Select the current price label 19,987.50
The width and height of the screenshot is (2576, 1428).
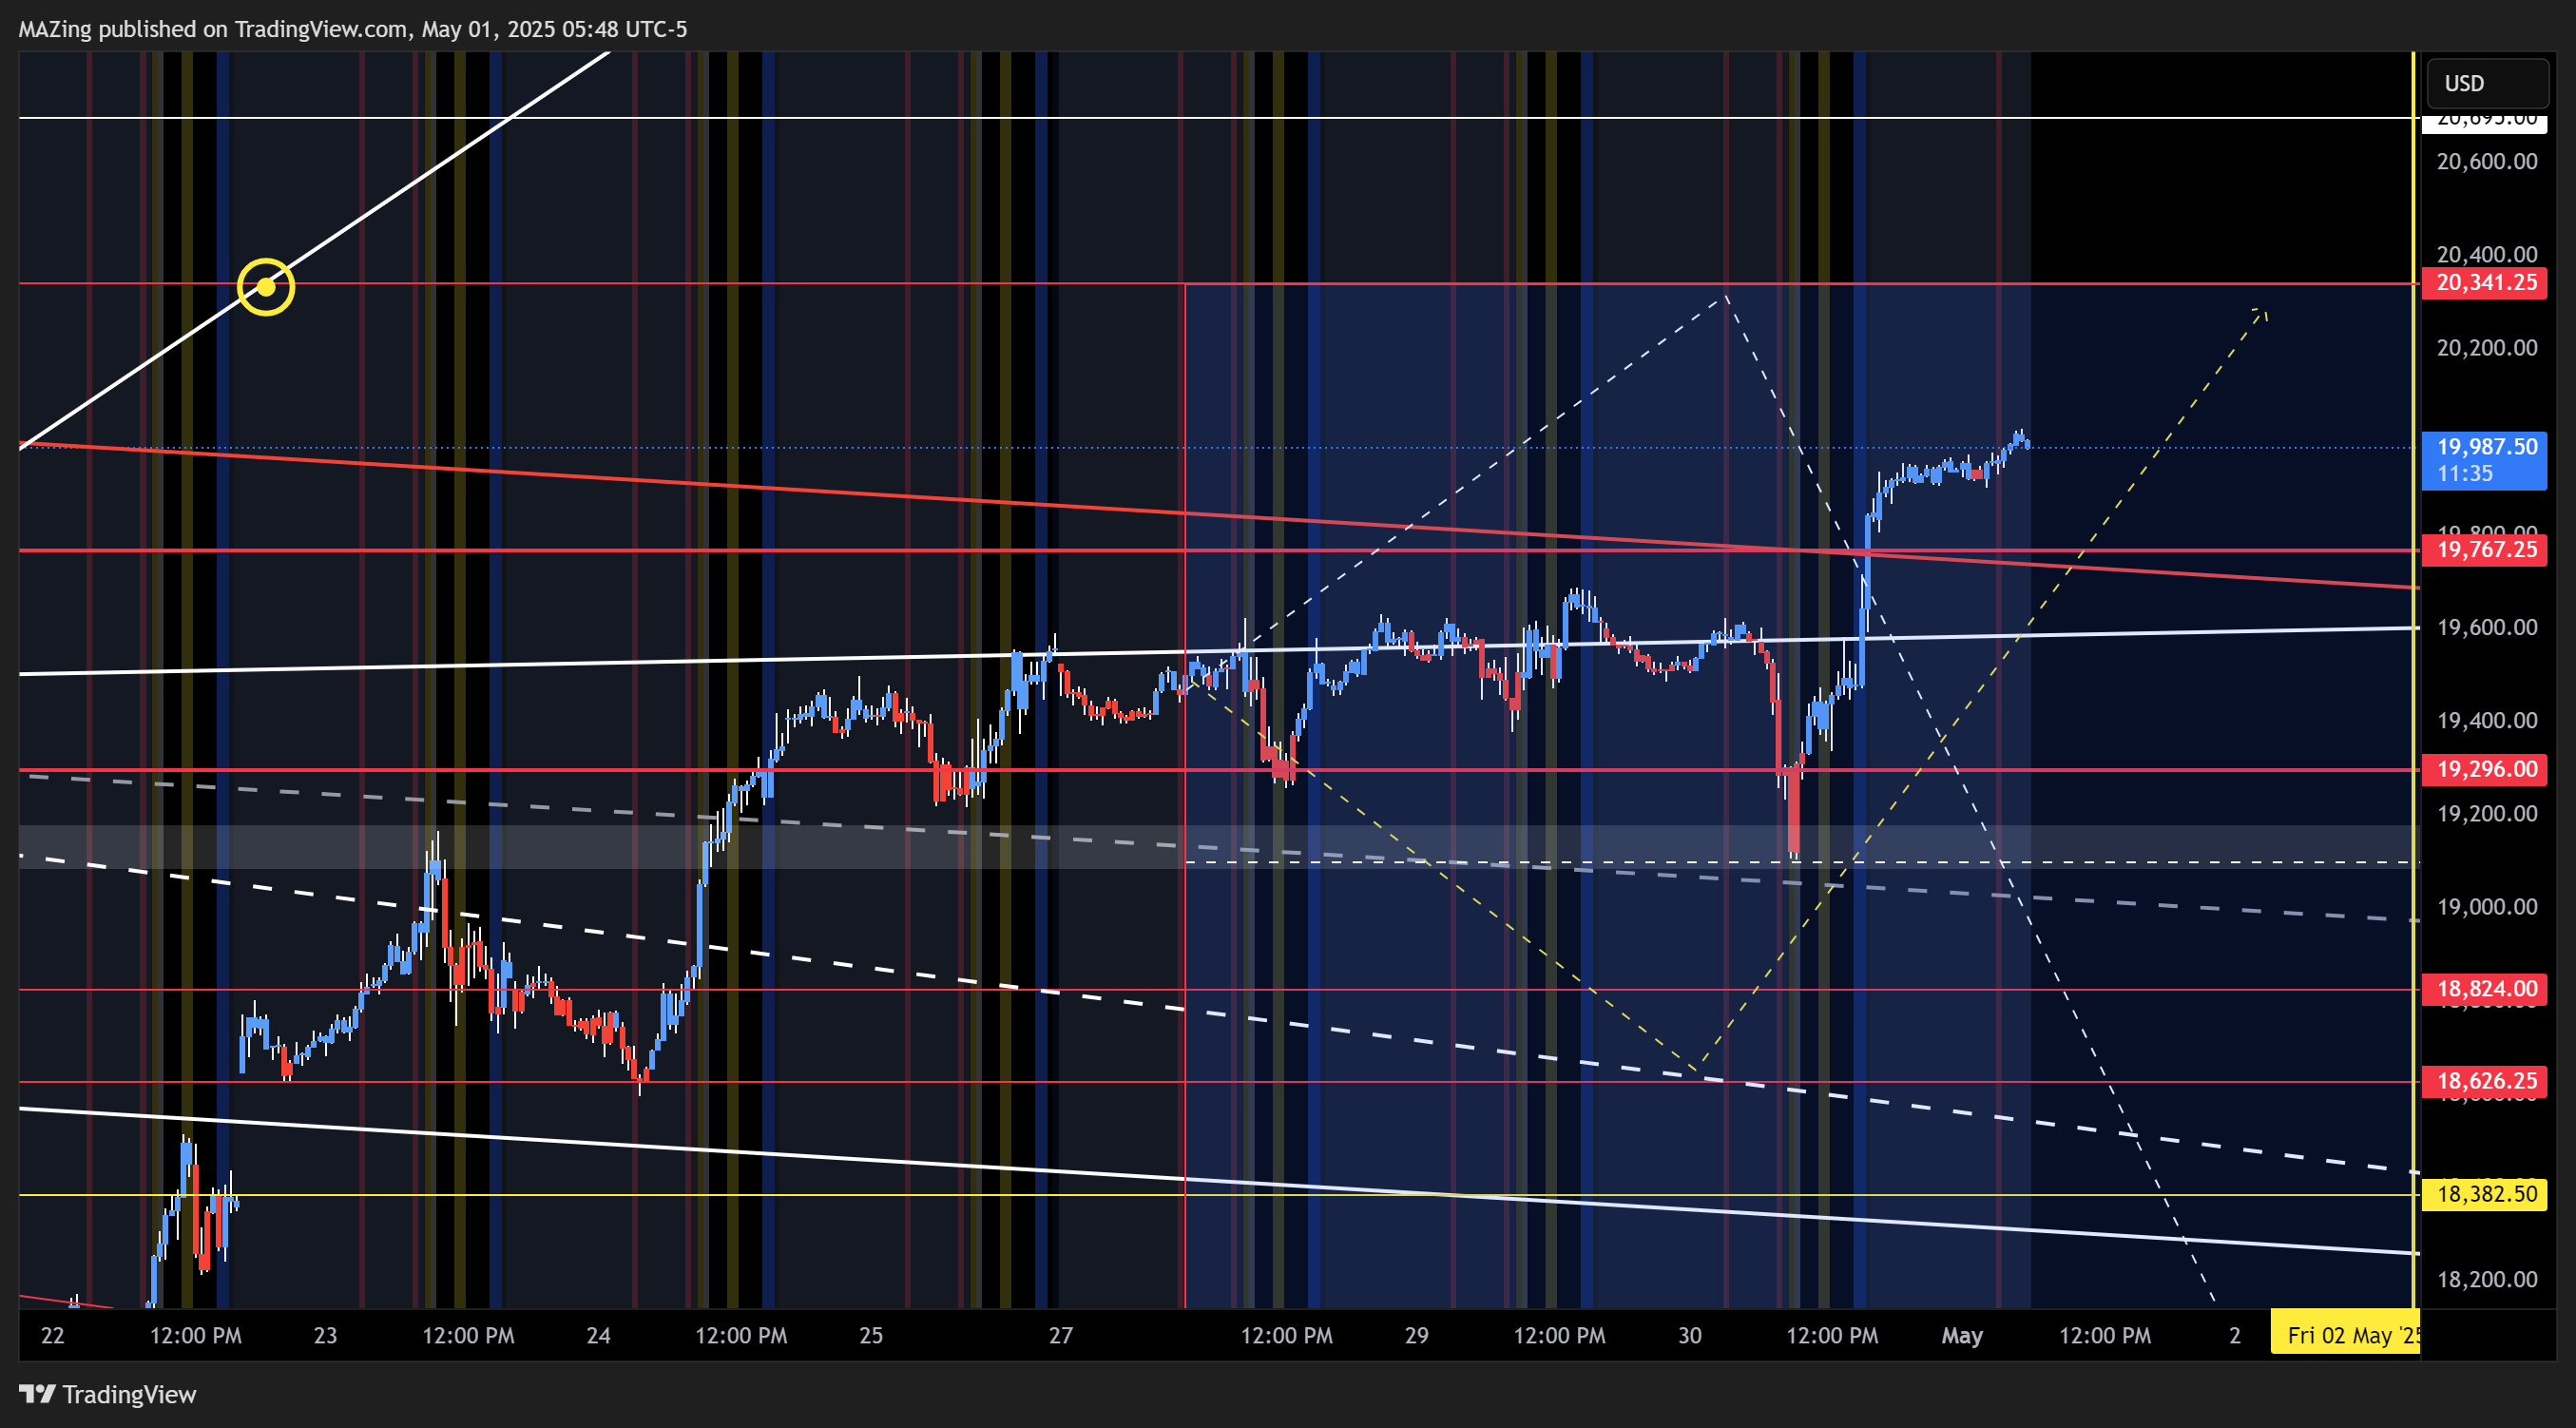point(2485,447)
